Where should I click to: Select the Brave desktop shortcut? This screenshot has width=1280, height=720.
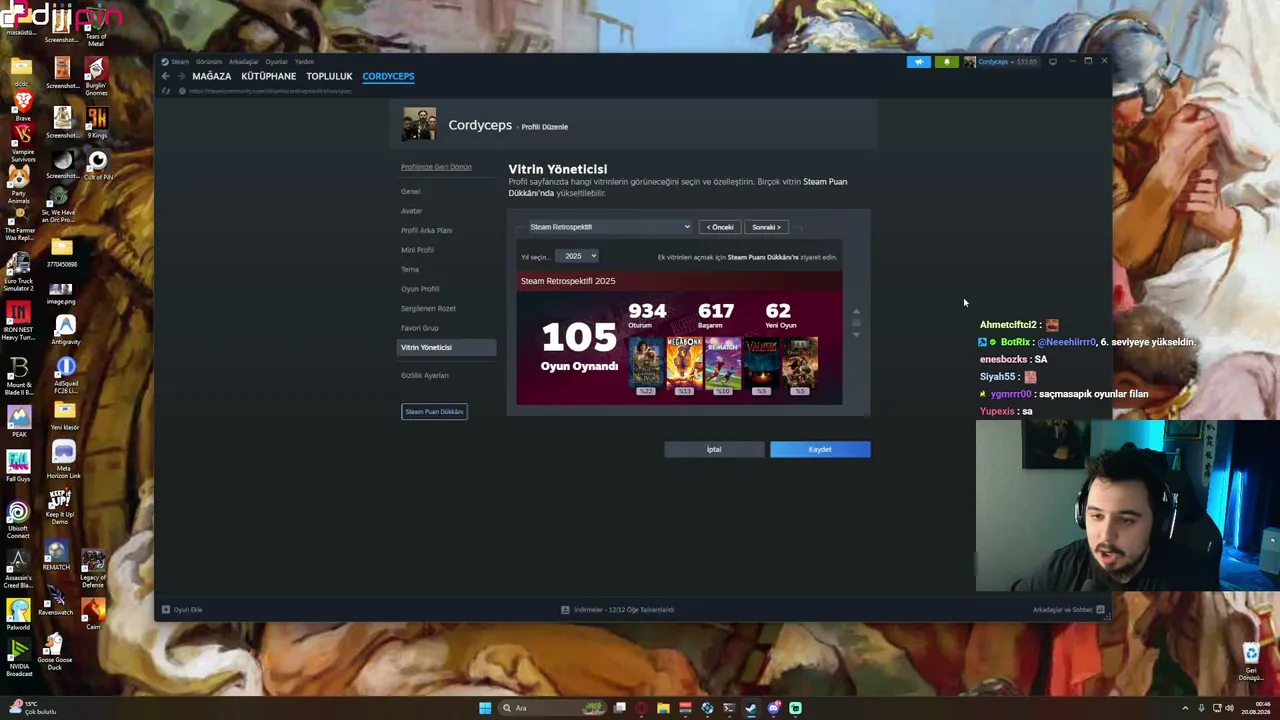pyautogui.click(x=22, y=106)
